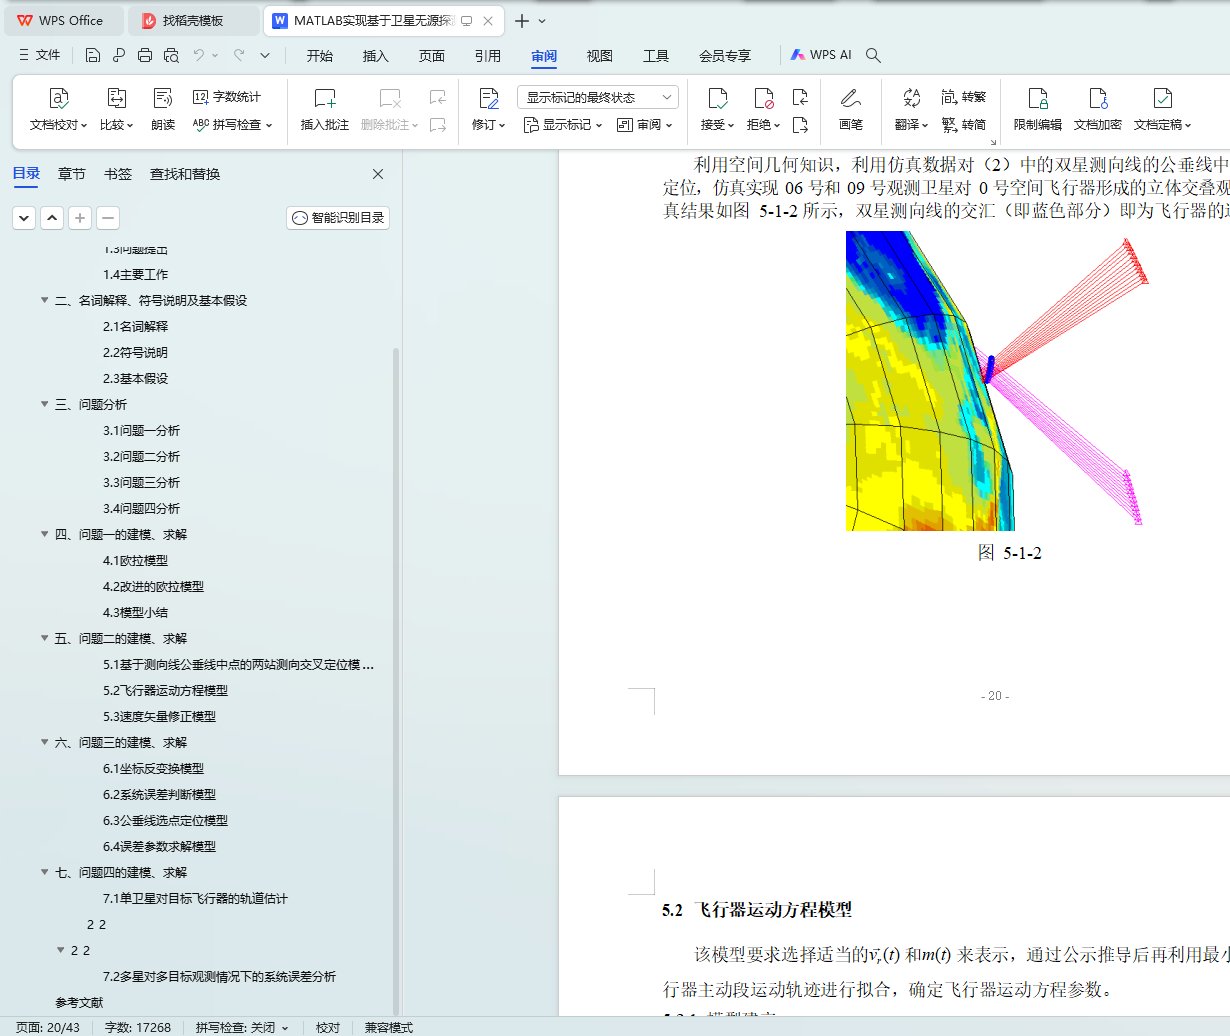Click the 朗读 read-aloud icon

point(163,98)
